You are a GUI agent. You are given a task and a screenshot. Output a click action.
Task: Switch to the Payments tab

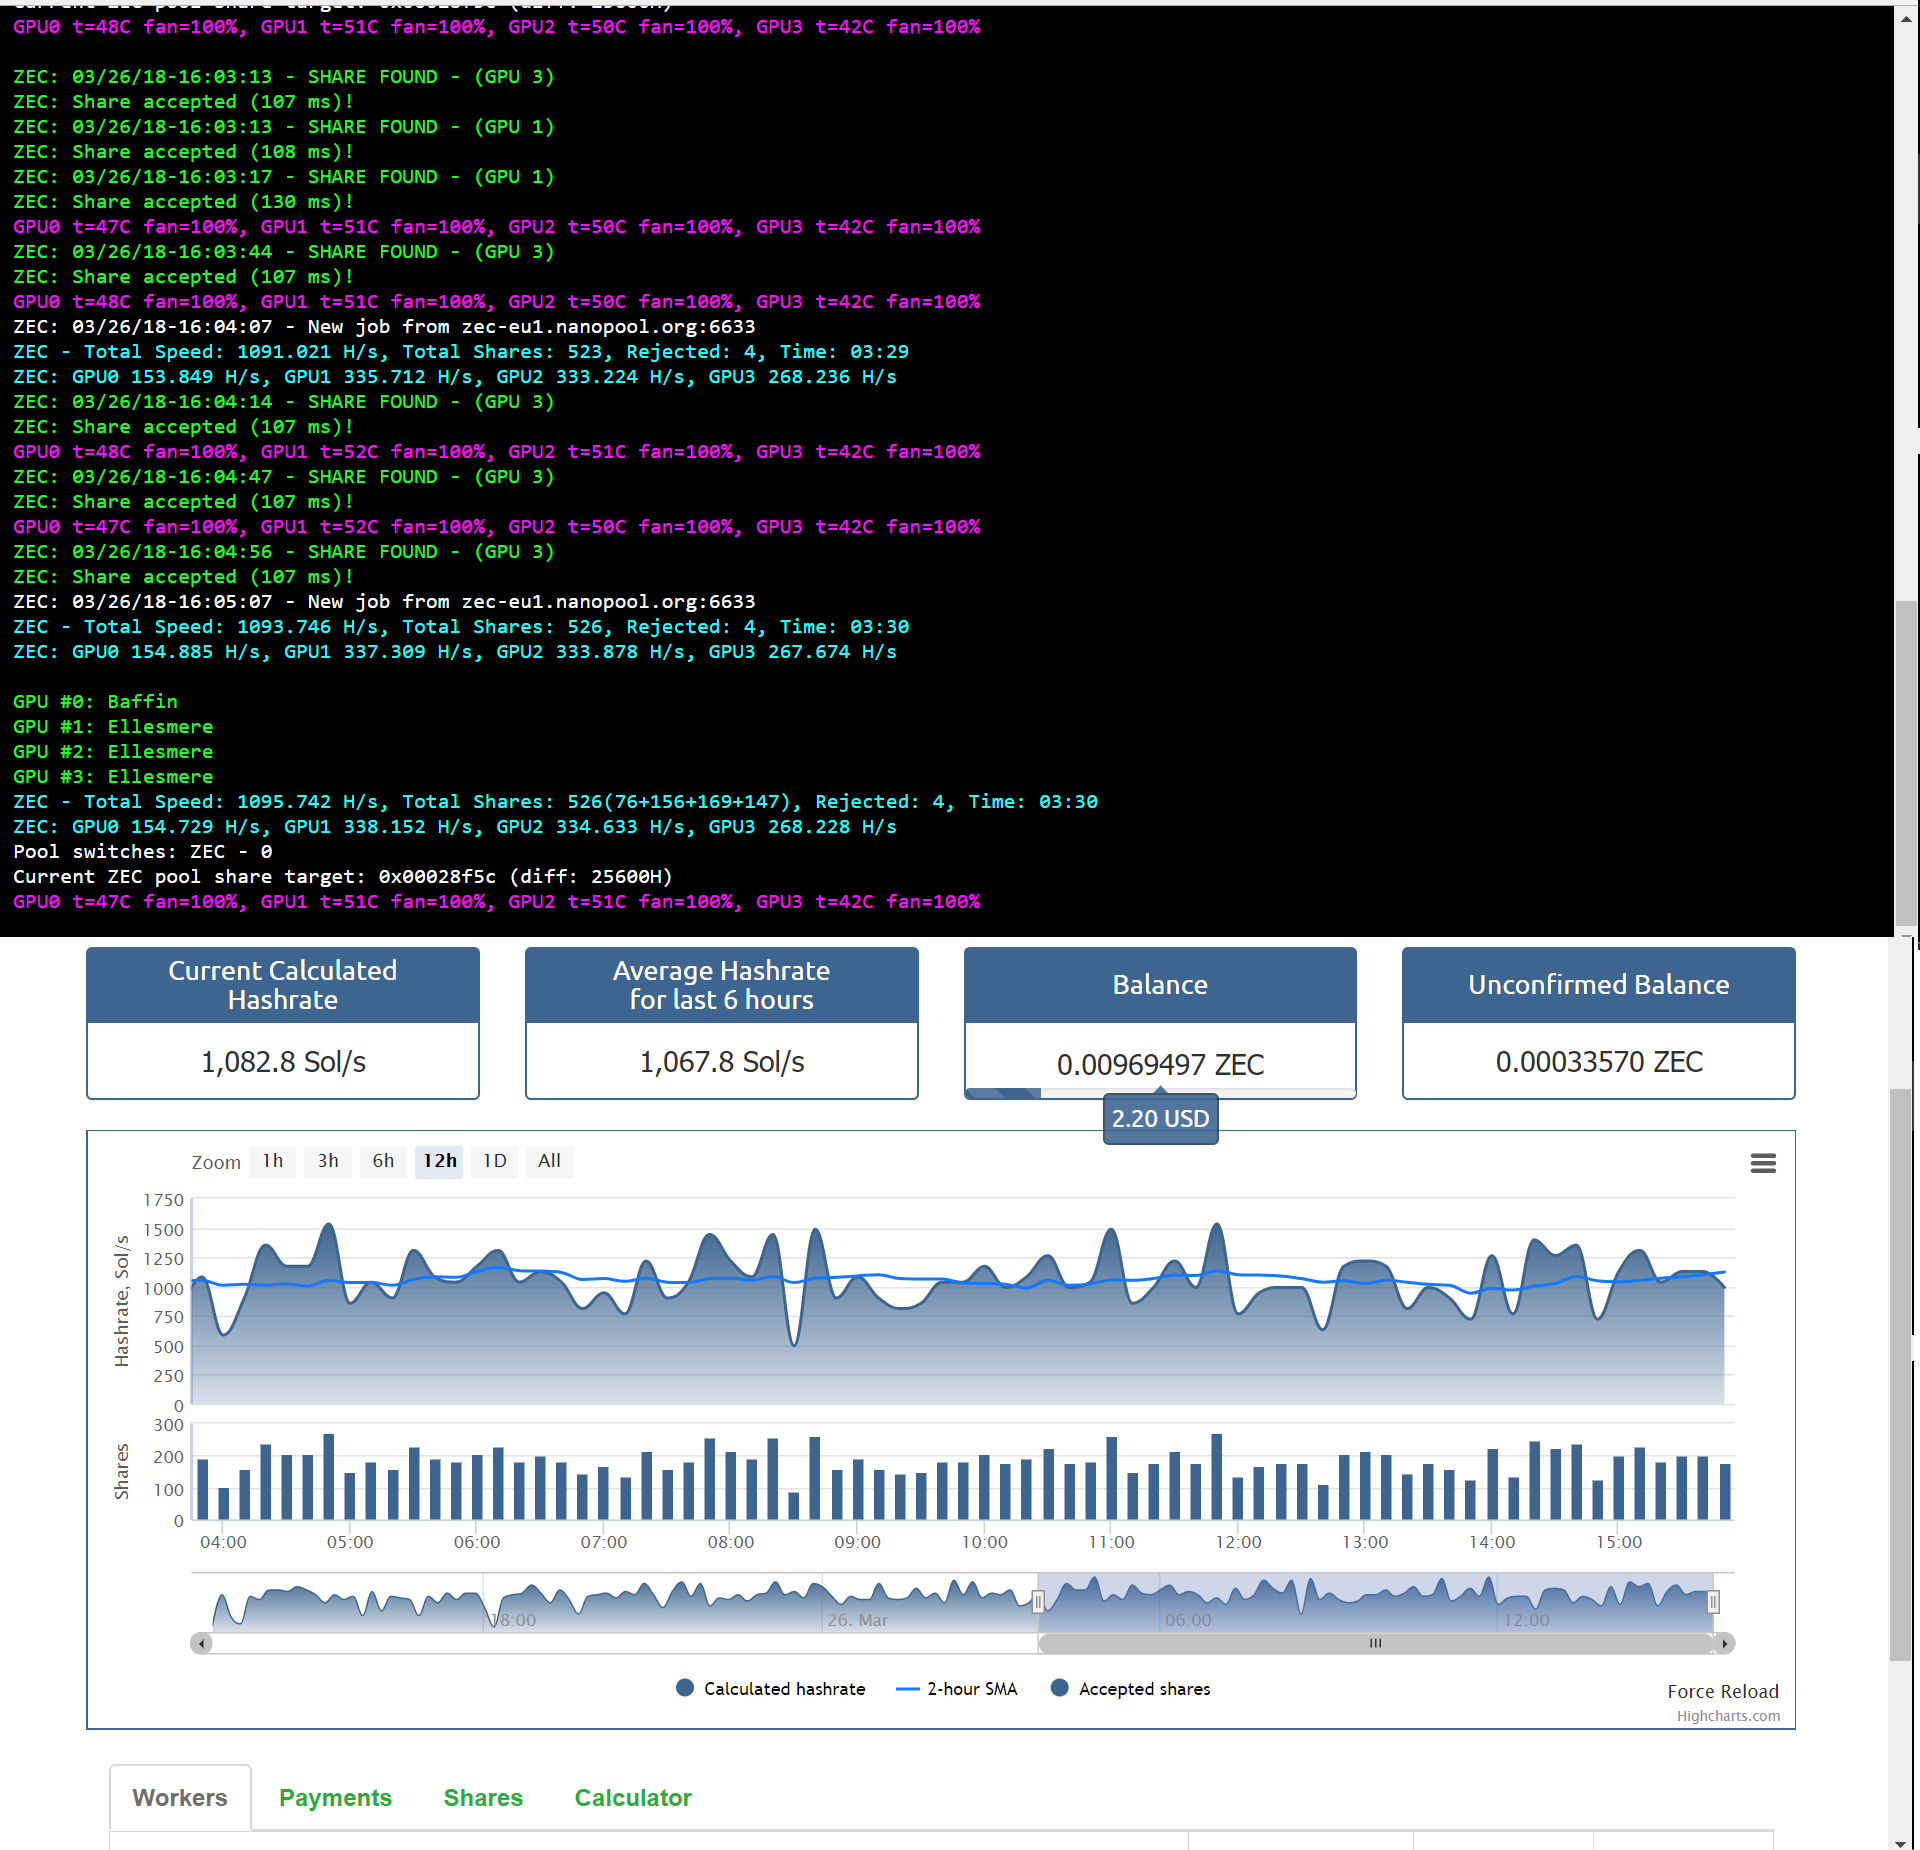point(335,1797)
